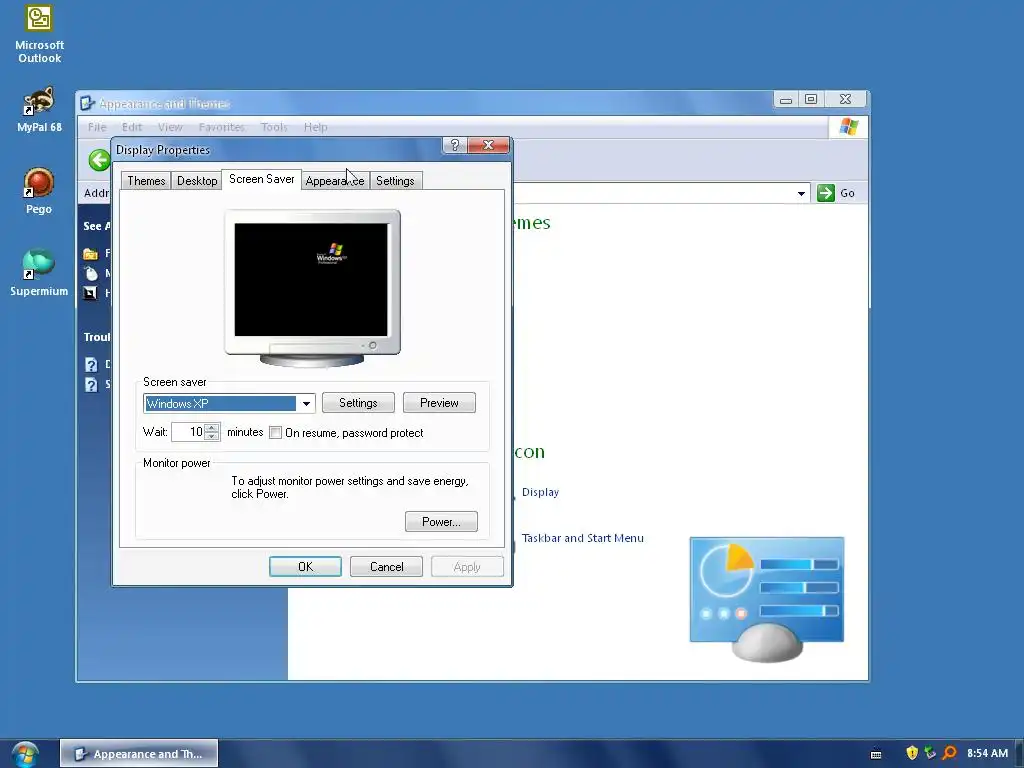
Task: Click the Power... button
Action: pos(441,522)
